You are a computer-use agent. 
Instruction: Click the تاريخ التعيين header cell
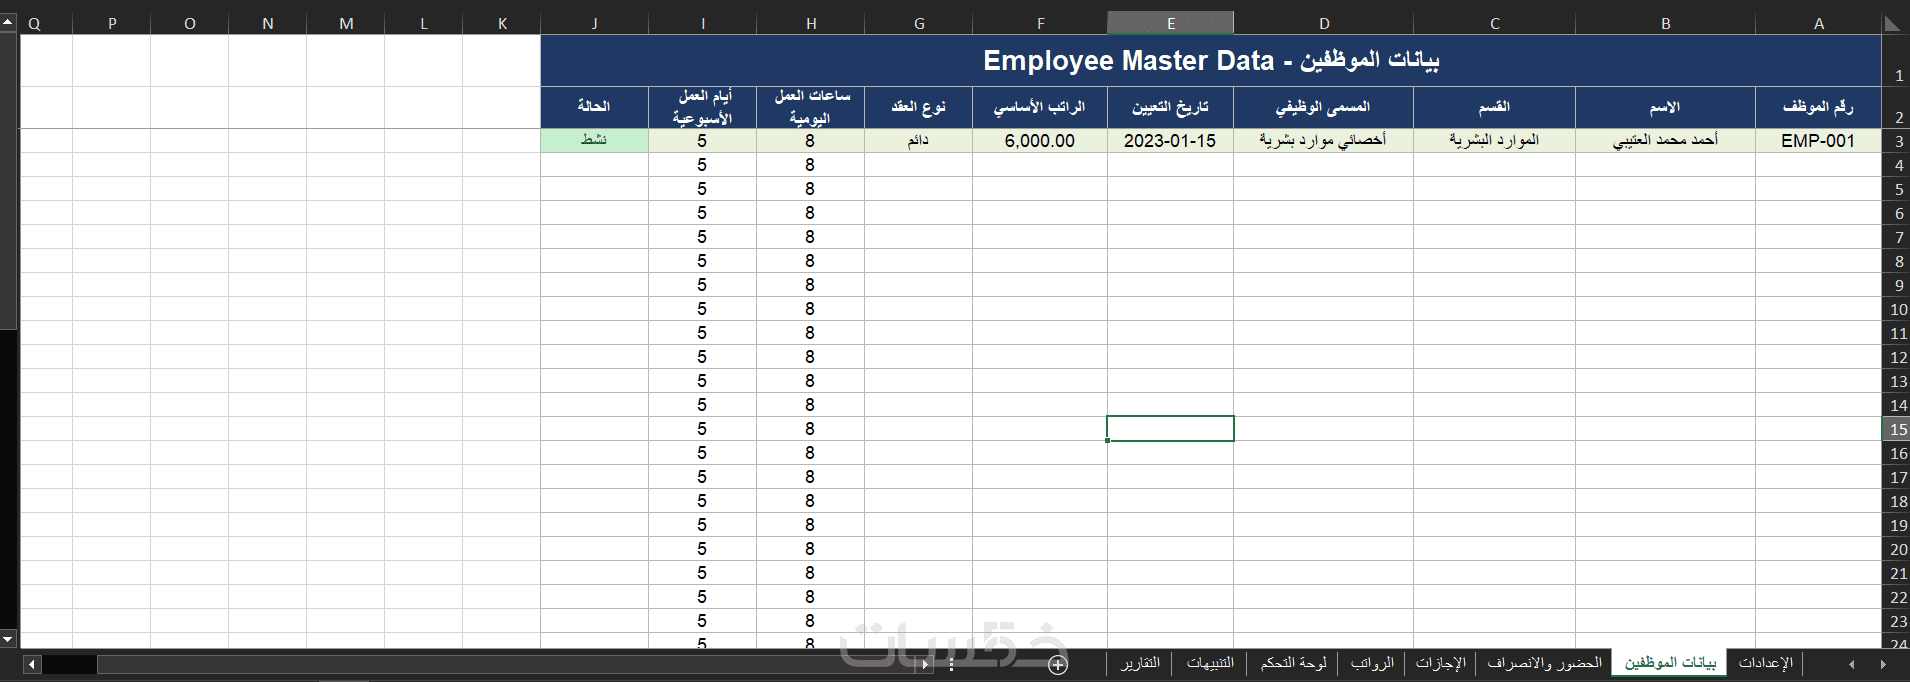pos(1170,107)
